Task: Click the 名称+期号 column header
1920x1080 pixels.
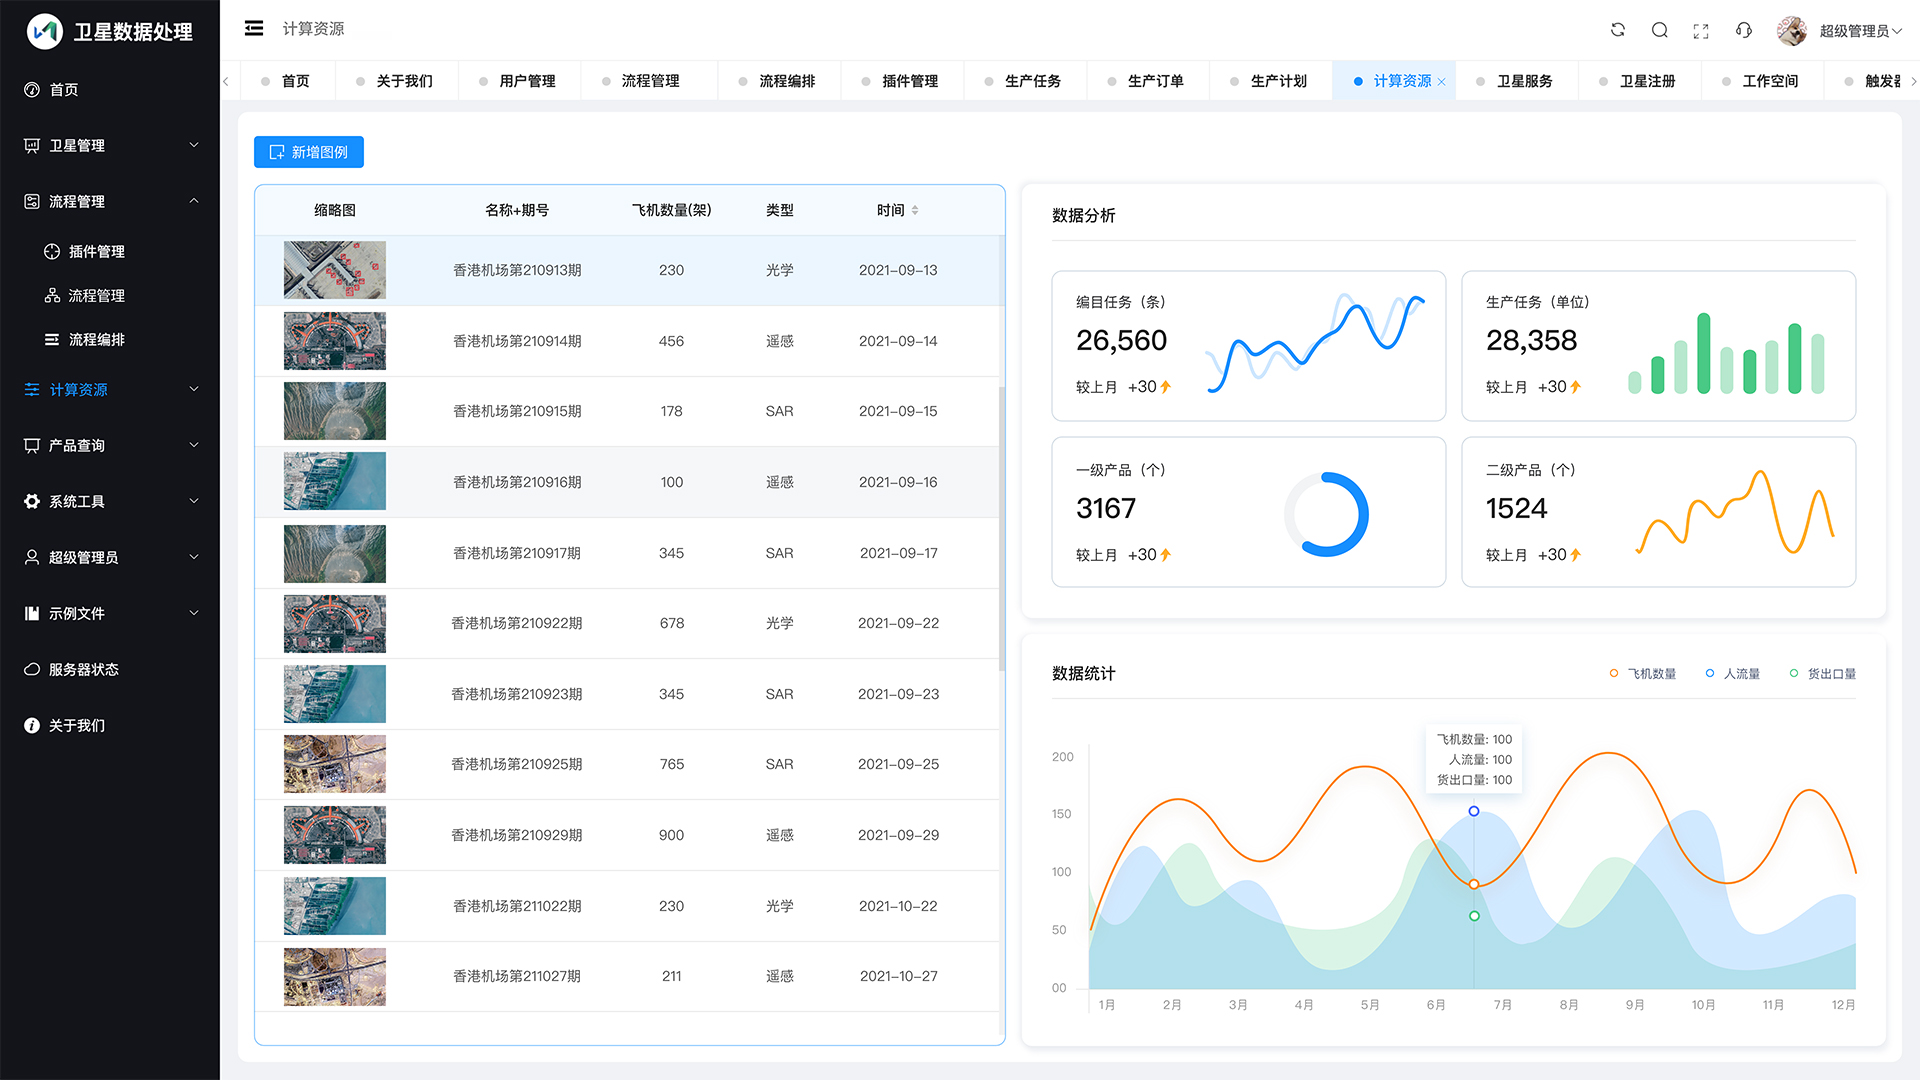Action: pos(517,210)
